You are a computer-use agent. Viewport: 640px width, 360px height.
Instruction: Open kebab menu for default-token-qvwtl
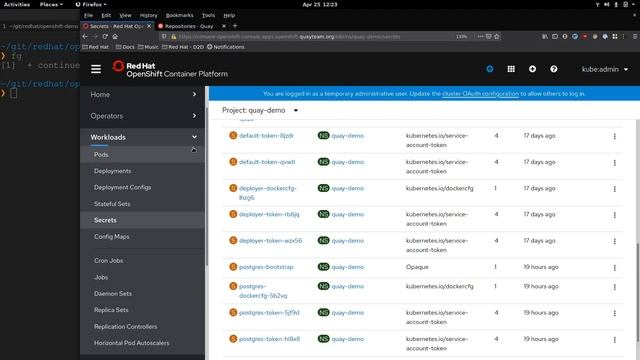click(x=614, y=162)
